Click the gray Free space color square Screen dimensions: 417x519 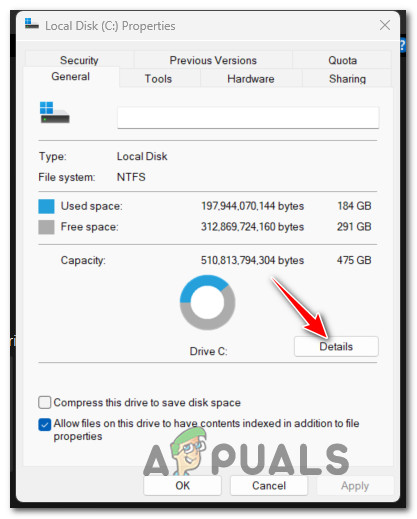(x=46, y=227)
